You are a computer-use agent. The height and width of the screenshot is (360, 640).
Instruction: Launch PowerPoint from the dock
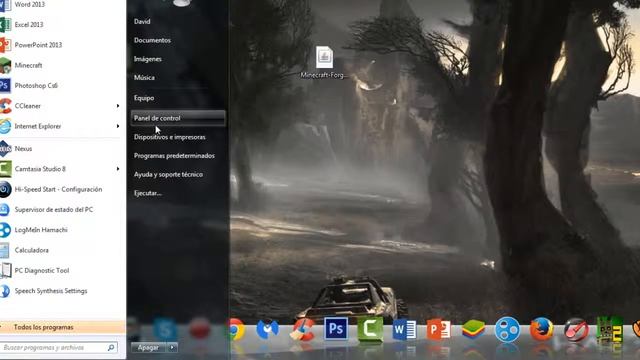point(439,329)
